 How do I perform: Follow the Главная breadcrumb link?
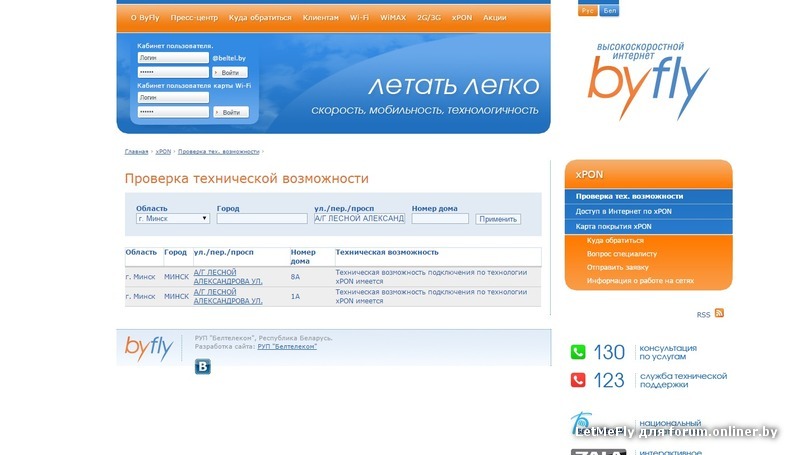pyautogui.click(x=136, y=151)
